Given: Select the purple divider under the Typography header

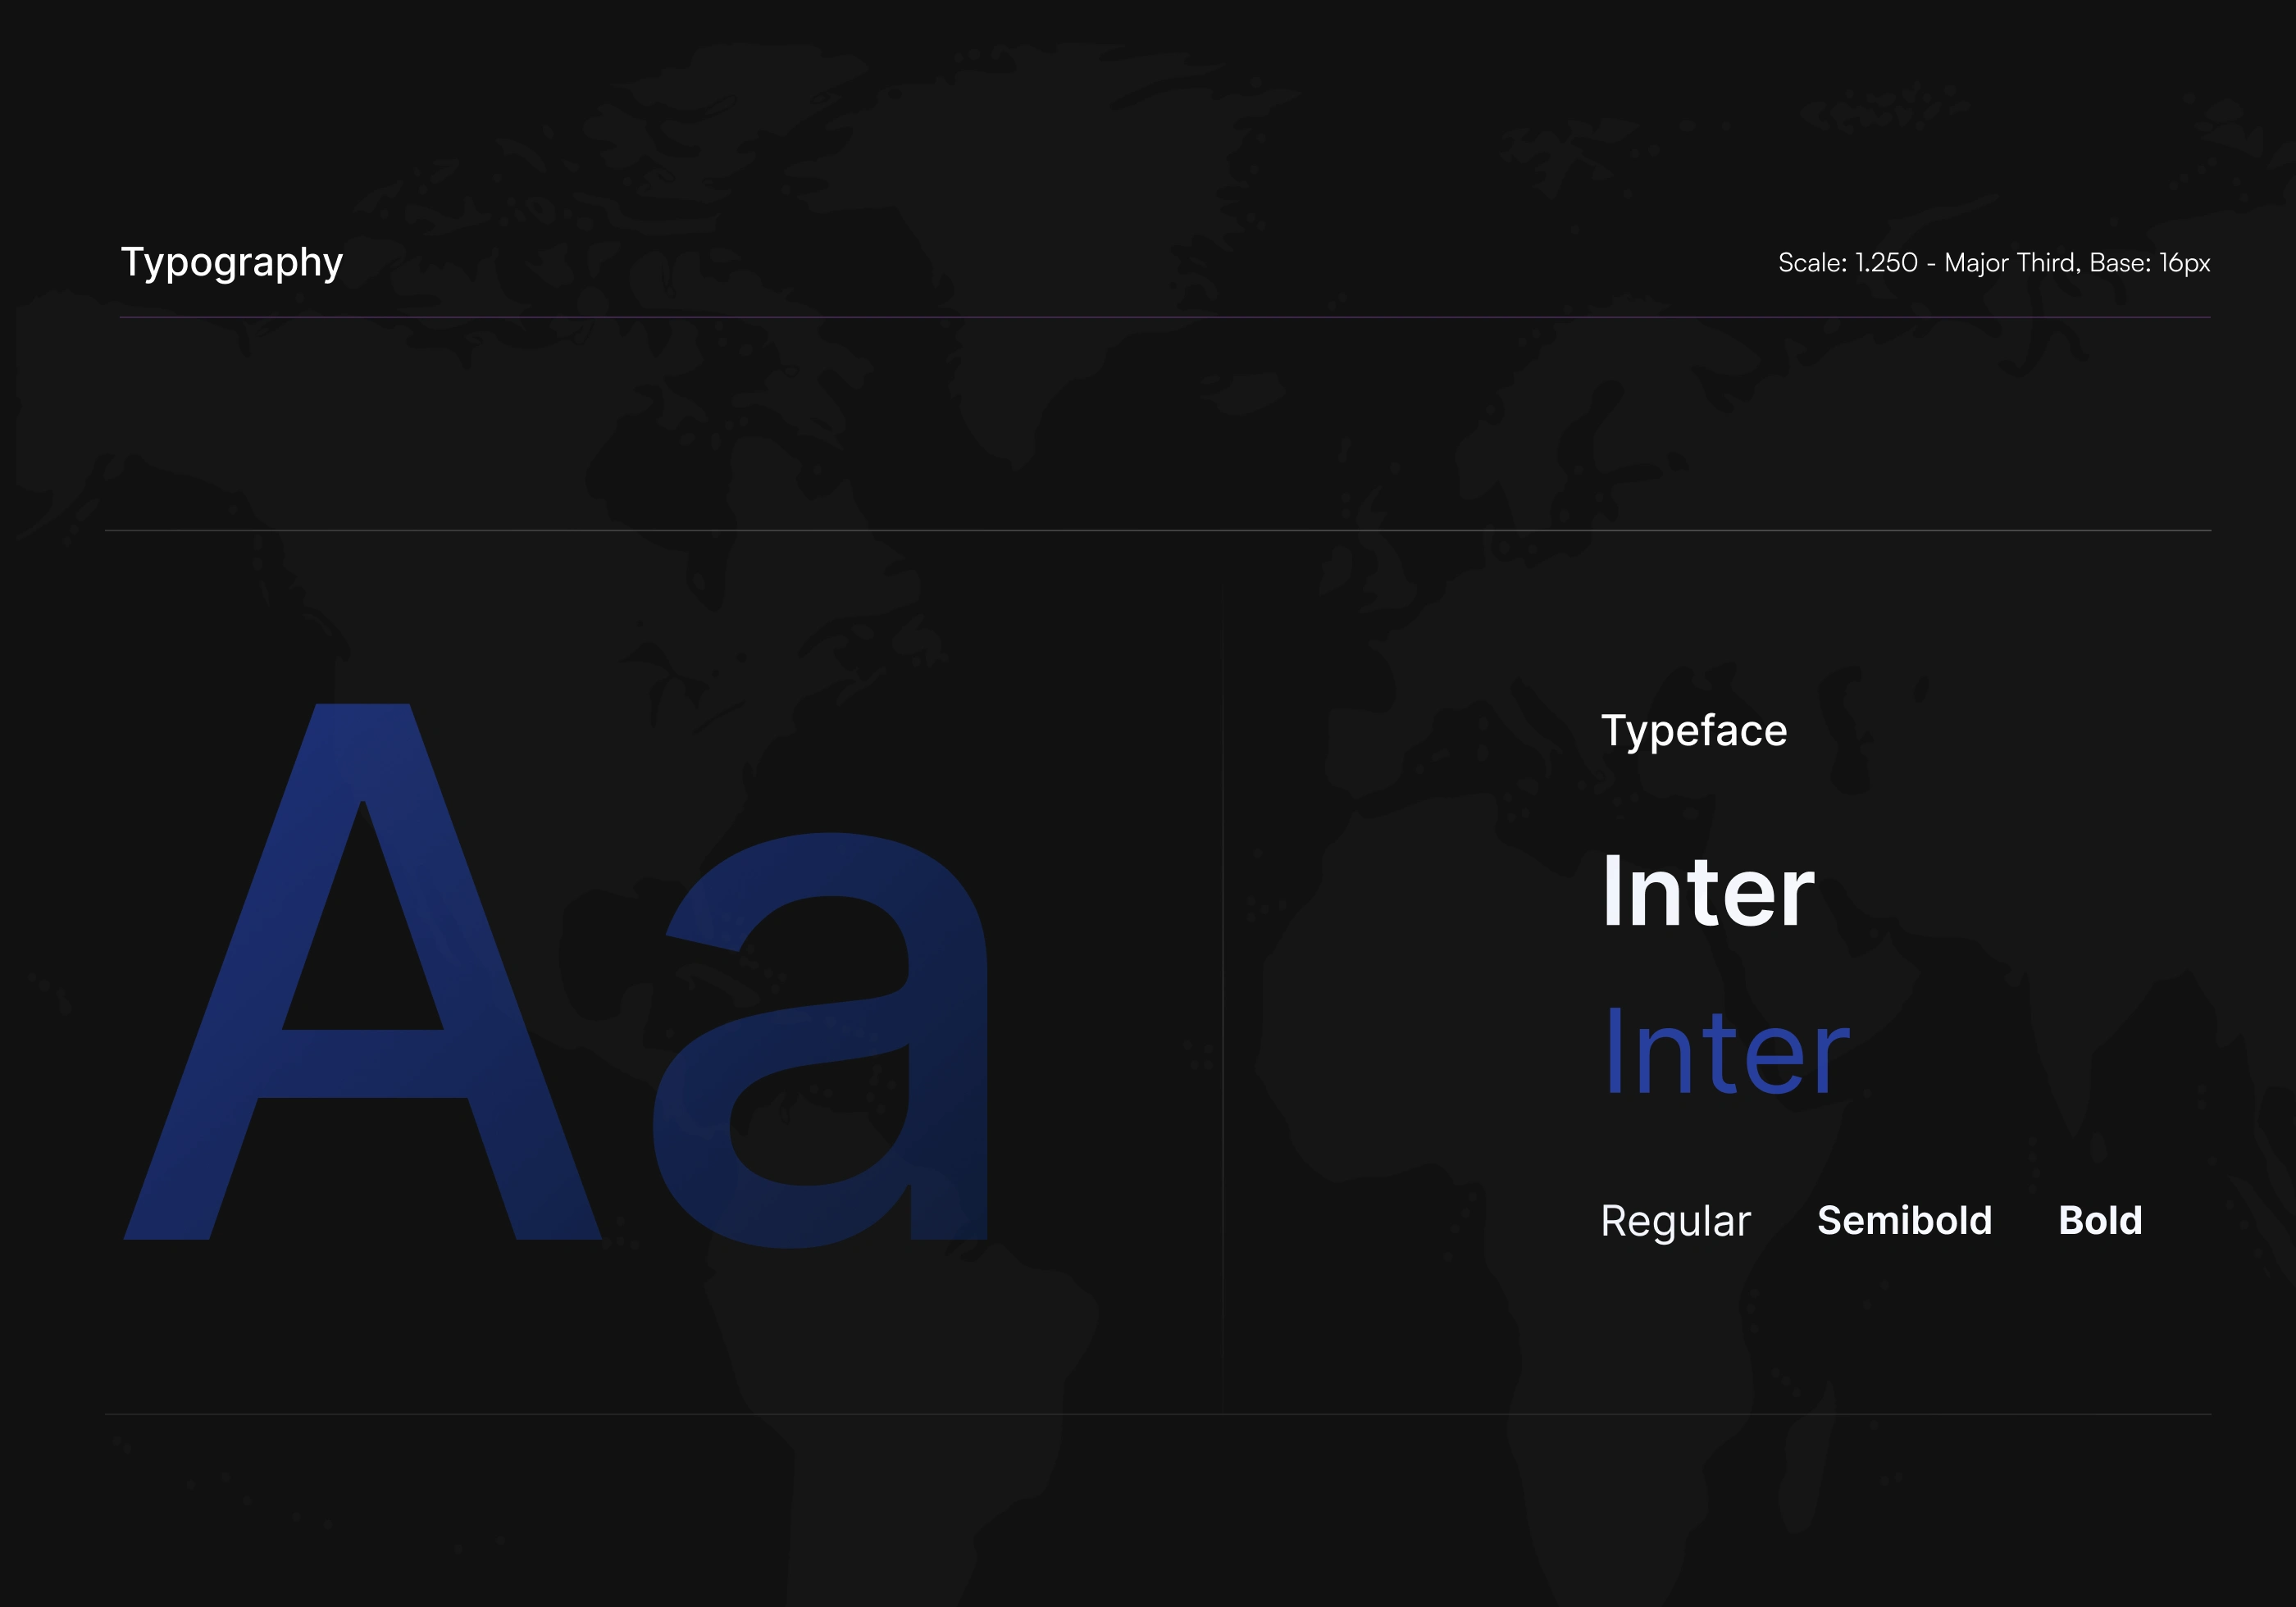Looking at the screenshot, I should [1165, 318].
